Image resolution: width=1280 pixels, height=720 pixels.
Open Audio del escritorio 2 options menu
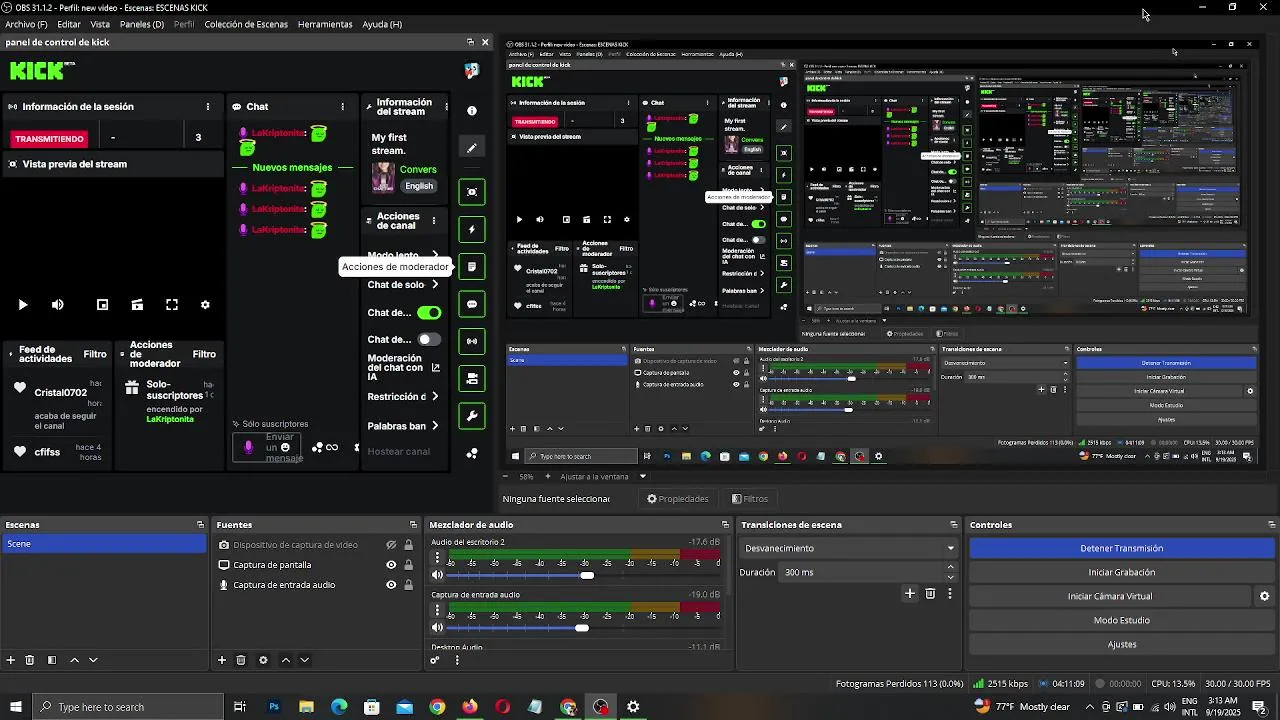437,558
